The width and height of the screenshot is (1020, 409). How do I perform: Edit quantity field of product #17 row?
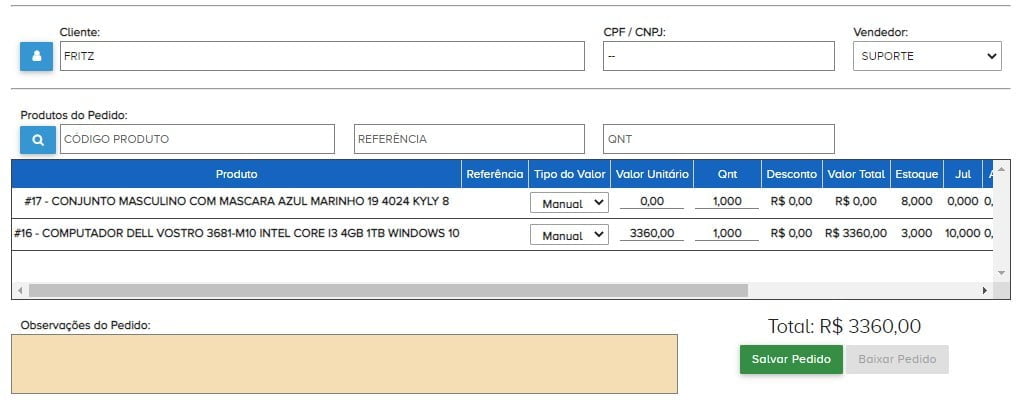pos(727,202)
